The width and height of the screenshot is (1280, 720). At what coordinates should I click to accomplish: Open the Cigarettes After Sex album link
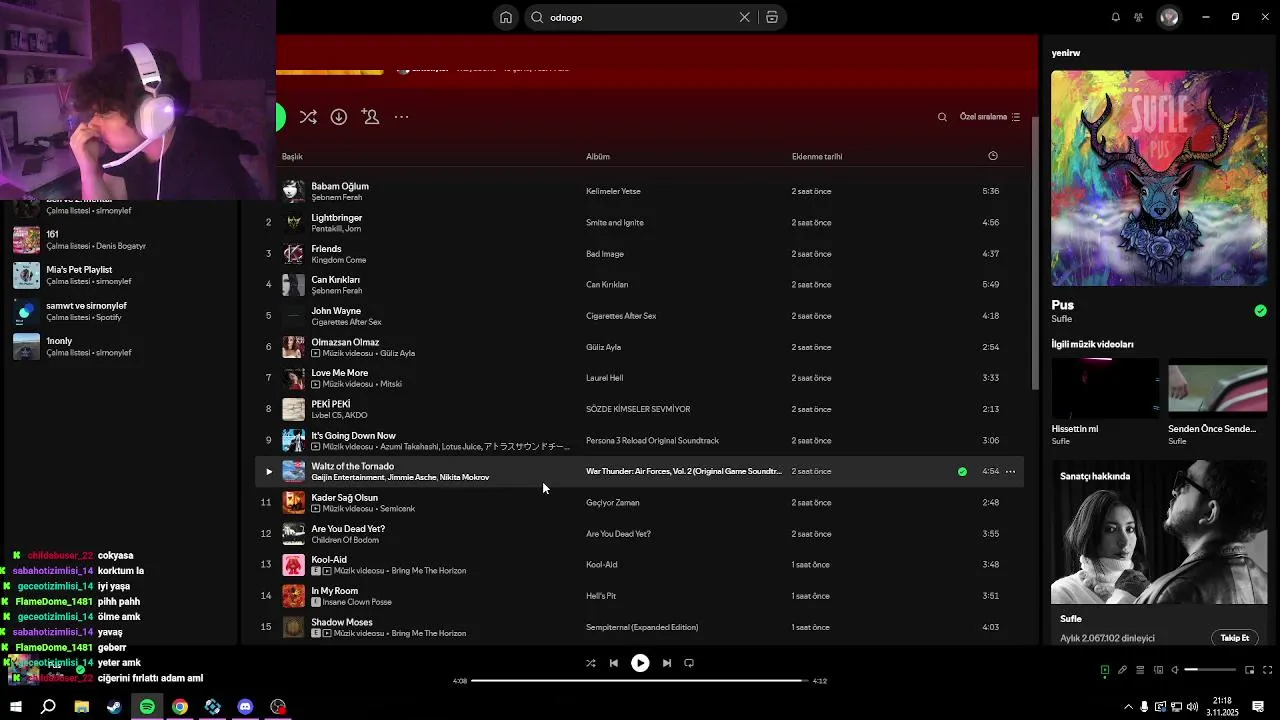[x=621, y=316]
